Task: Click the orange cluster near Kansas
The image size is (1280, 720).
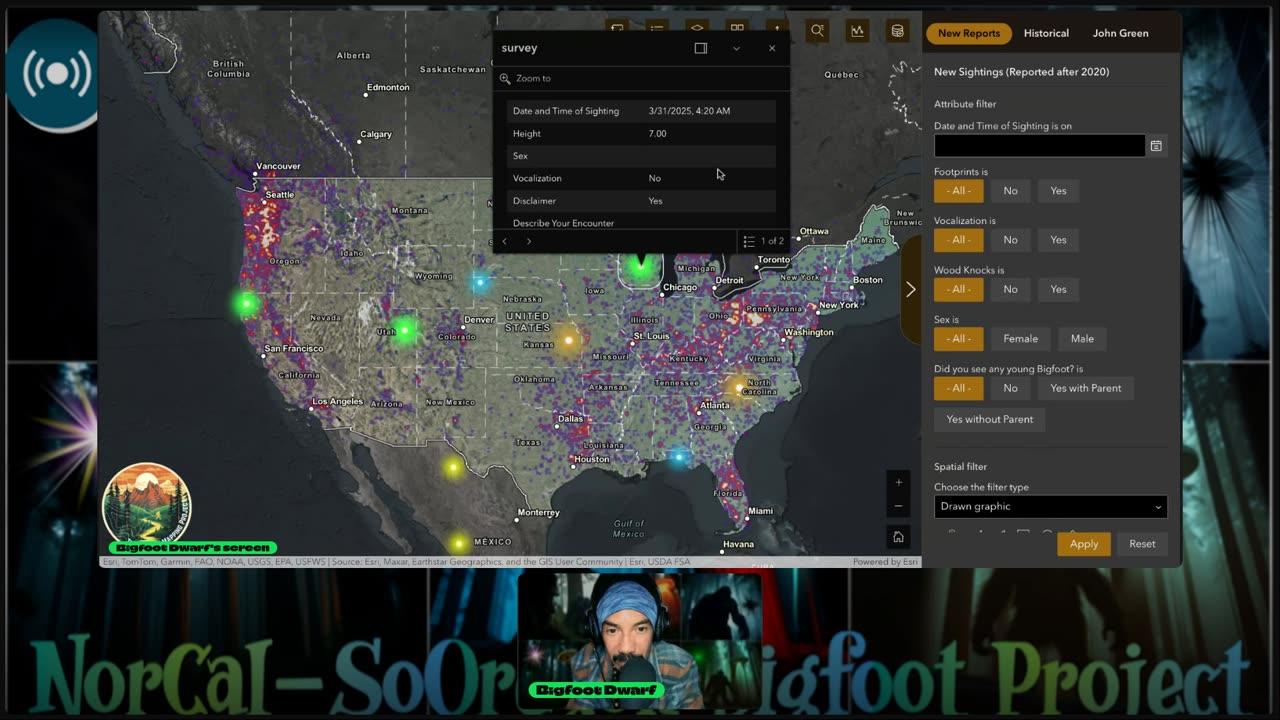Action: 568,340
